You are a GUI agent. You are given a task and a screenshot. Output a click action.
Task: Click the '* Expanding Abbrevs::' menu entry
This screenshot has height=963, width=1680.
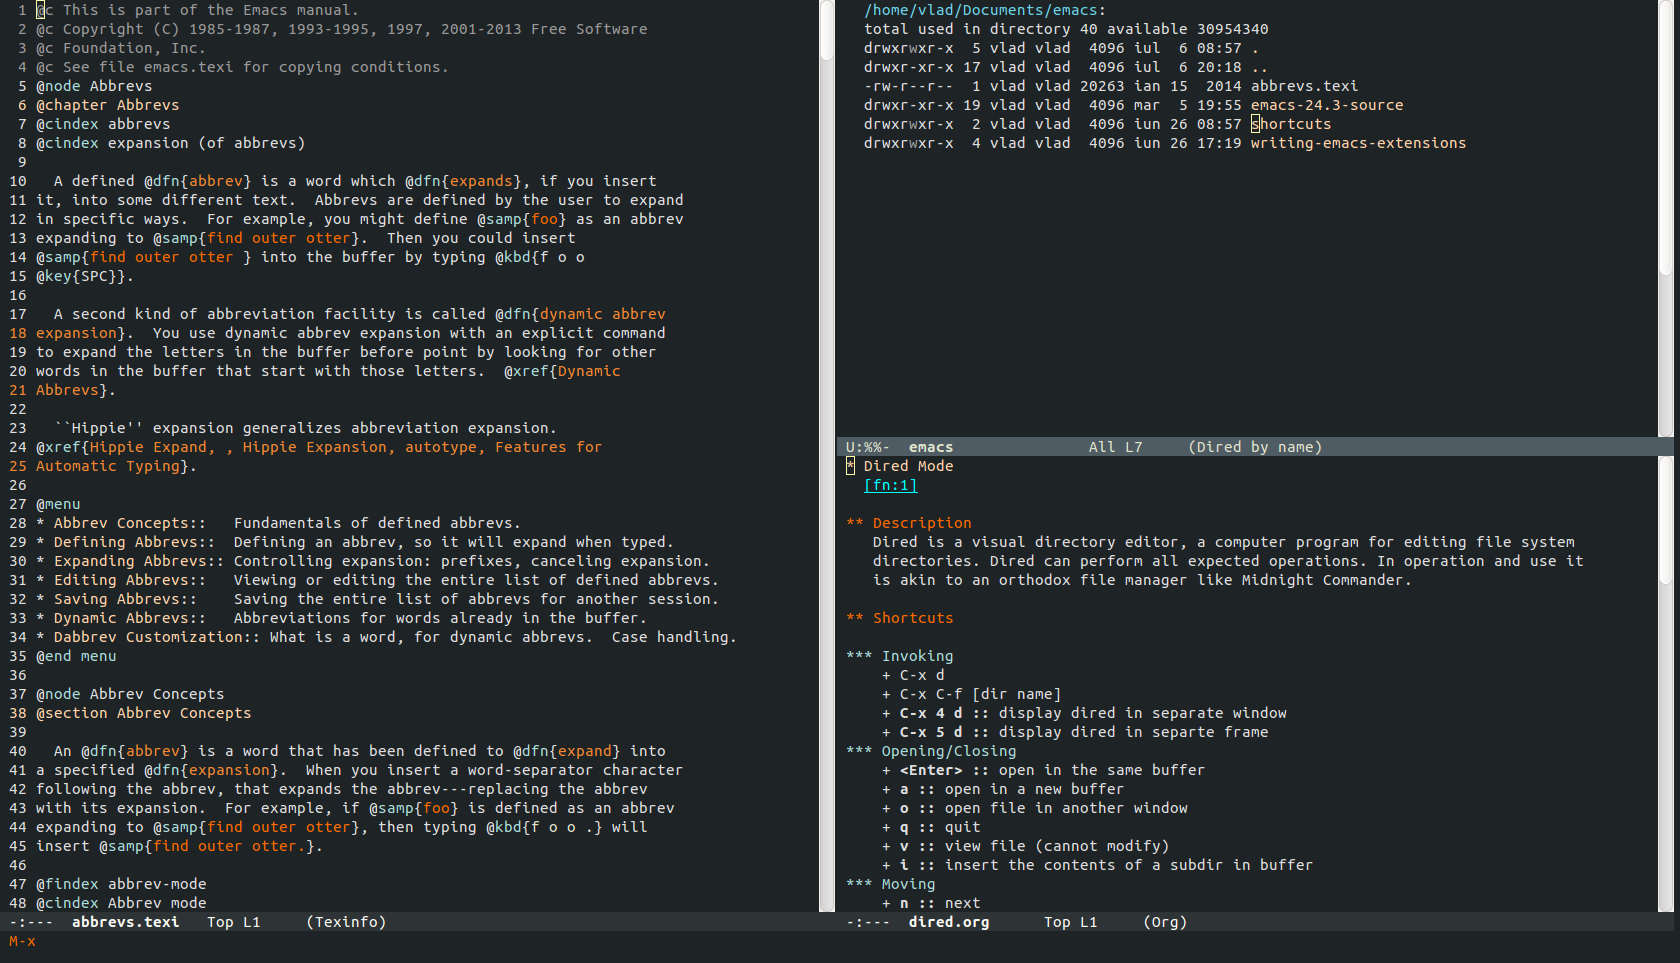(130, 561)
